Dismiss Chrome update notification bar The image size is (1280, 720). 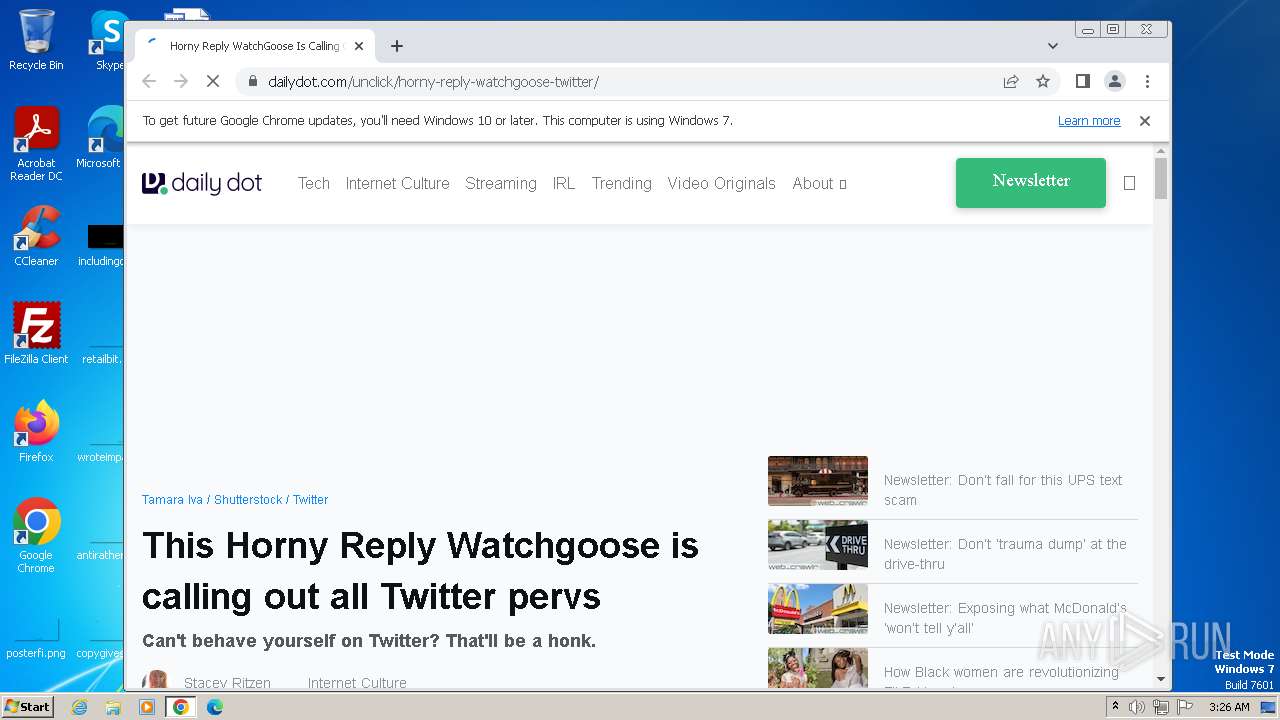(x=1145, y=121)
